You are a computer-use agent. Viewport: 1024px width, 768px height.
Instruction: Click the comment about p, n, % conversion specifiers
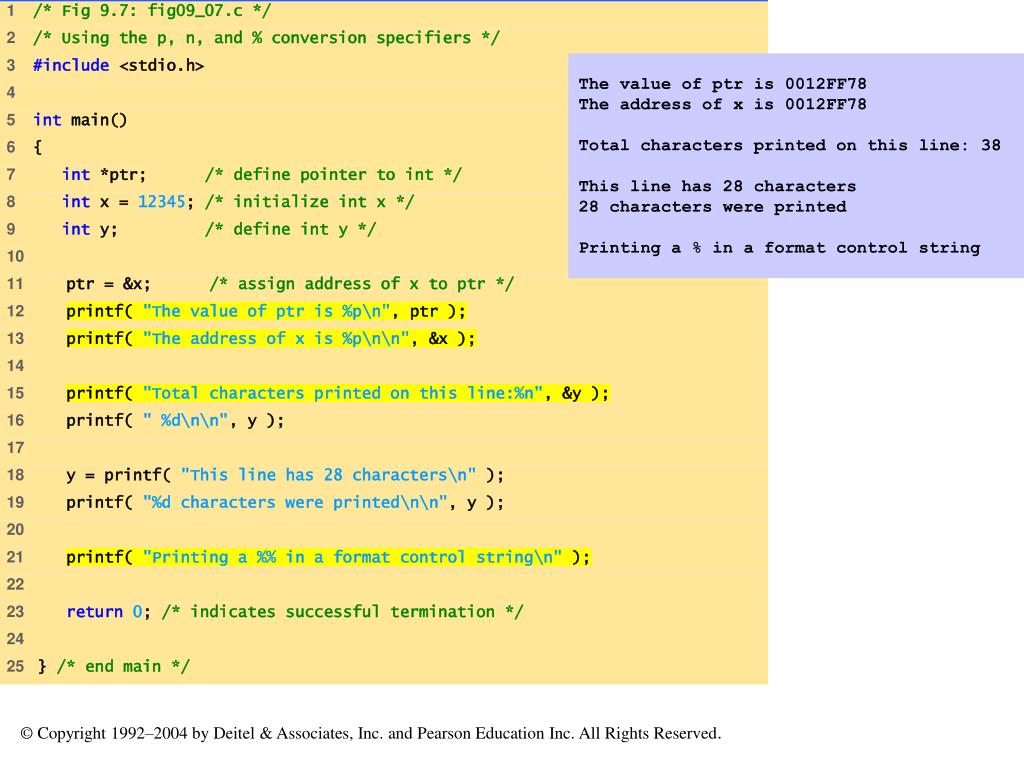click(266, 38)
